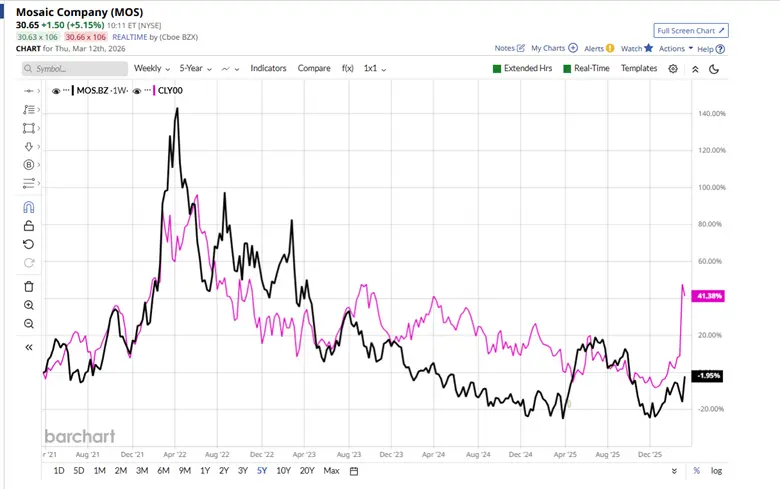
Task: Open the line drawing tools
Action: click(29, 109)
